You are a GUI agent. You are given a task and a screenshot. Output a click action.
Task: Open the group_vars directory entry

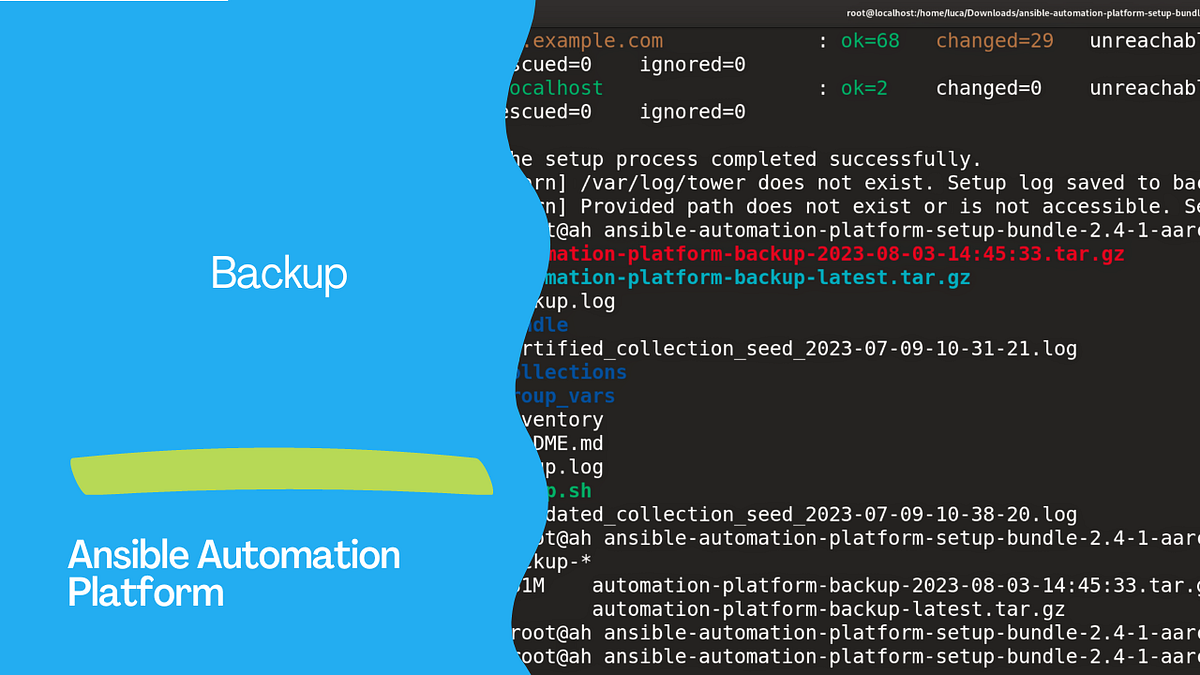(x=568, y=396)
